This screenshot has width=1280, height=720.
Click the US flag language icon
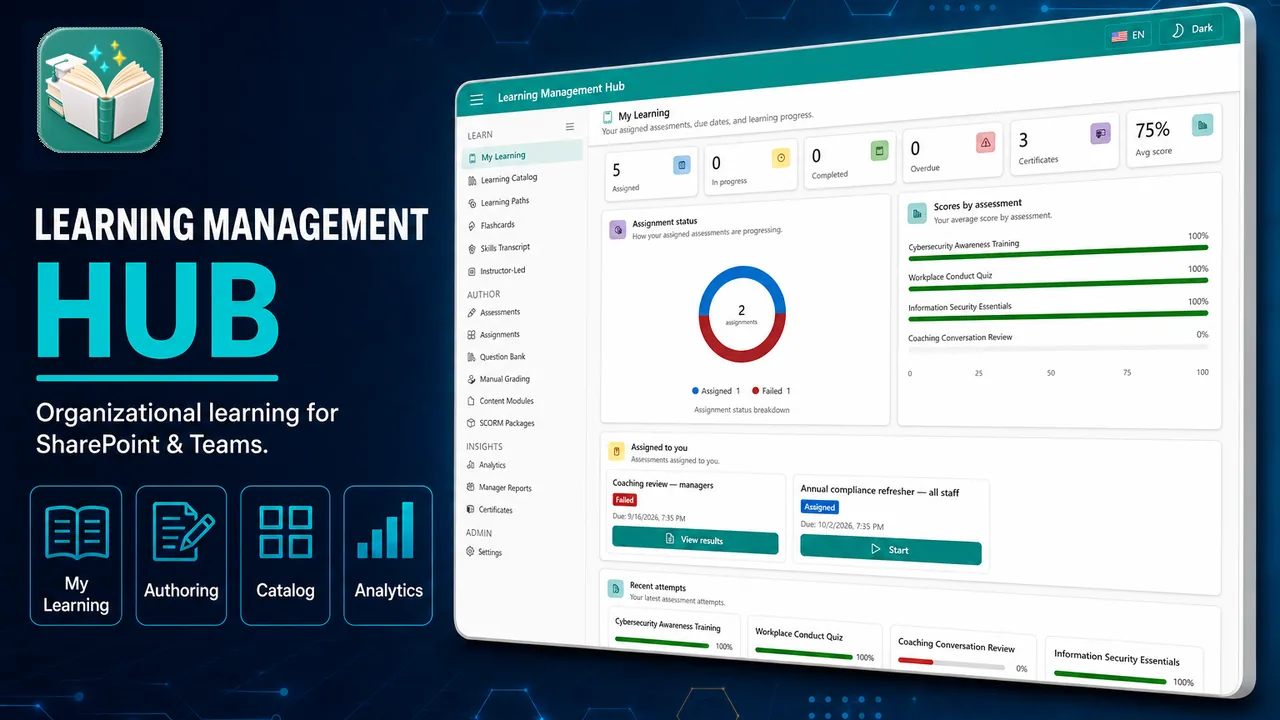point(1119,36)
